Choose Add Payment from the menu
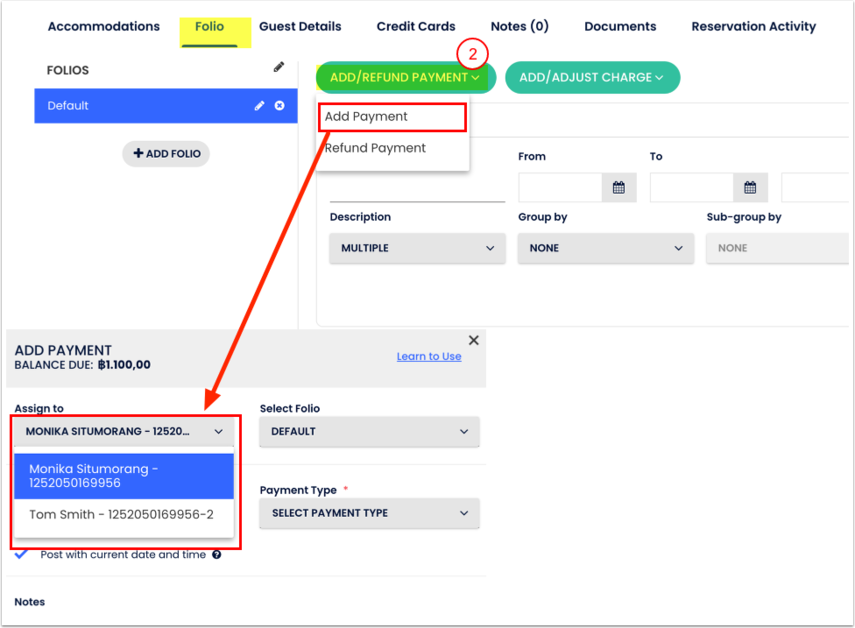This screenshot has width=855, height=628. pos(393,117)
